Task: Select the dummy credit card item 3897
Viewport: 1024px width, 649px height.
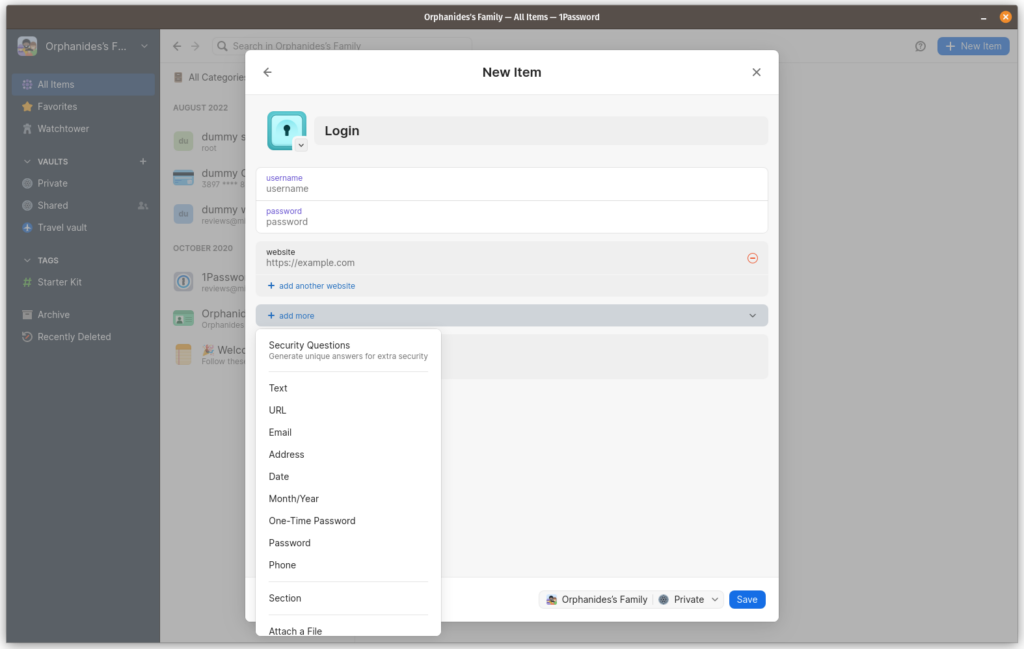Action: (208, 178)
